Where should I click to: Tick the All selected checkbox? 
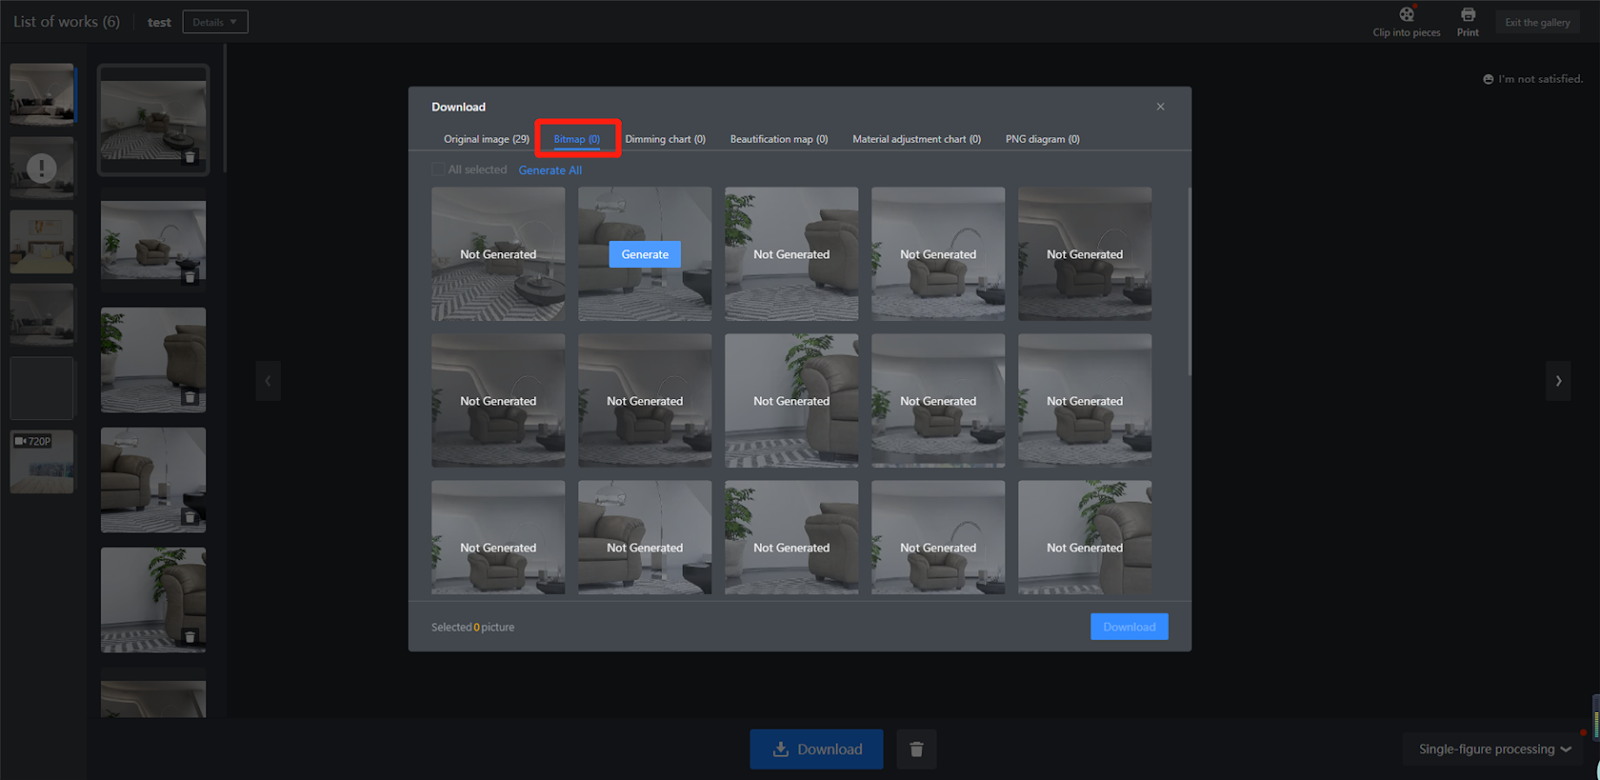click(438, 170)
